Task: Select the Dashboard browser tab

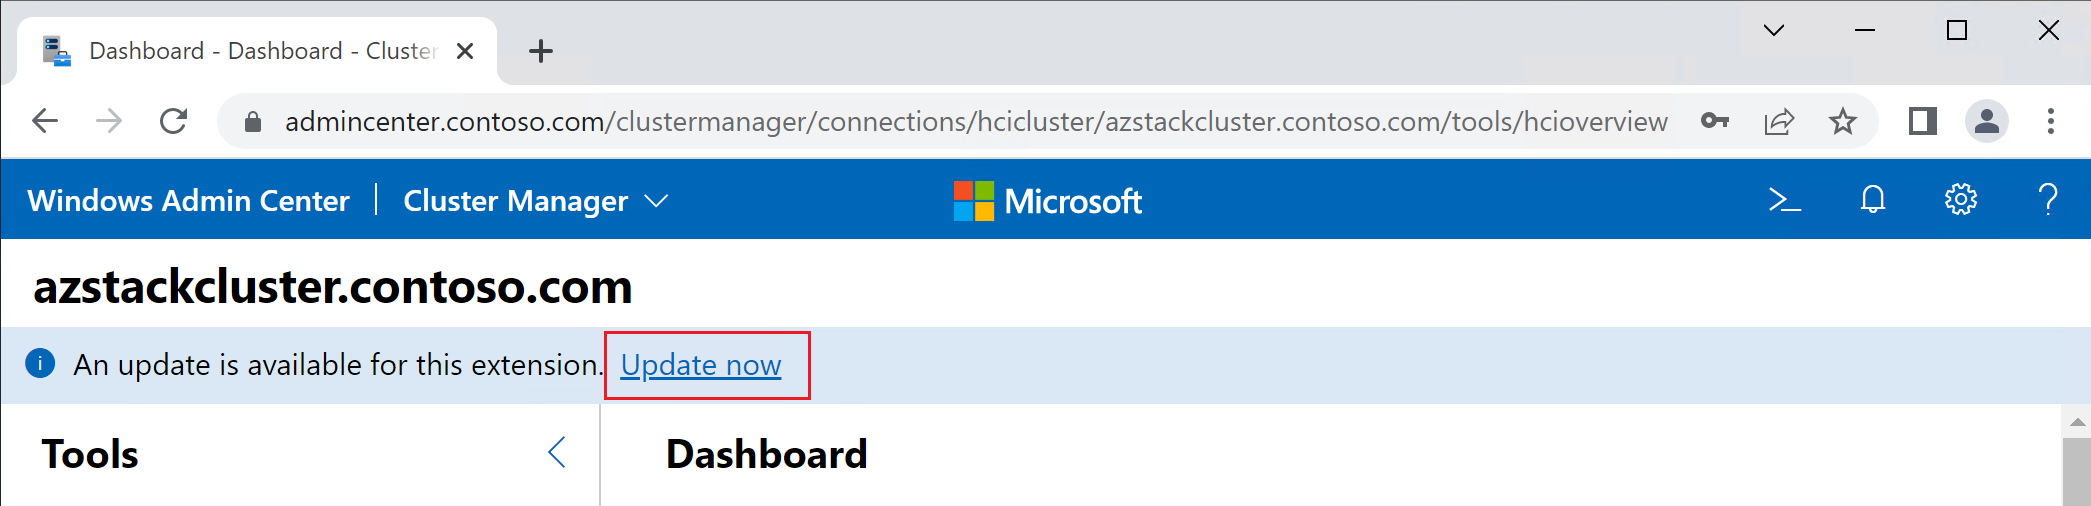Action: (257, 51)
